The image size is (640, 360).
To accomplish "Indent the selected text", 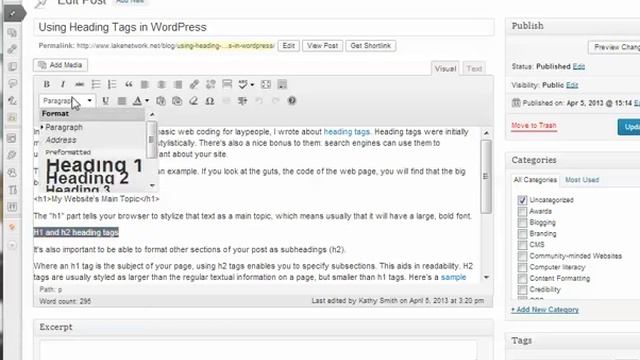I will click(x=242, y=100).
